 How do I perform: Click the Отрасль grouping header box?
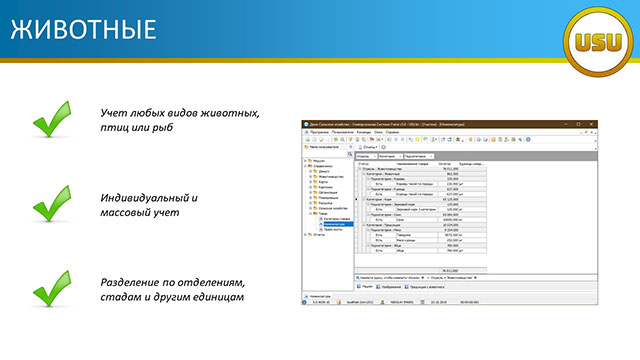point(366,156)
